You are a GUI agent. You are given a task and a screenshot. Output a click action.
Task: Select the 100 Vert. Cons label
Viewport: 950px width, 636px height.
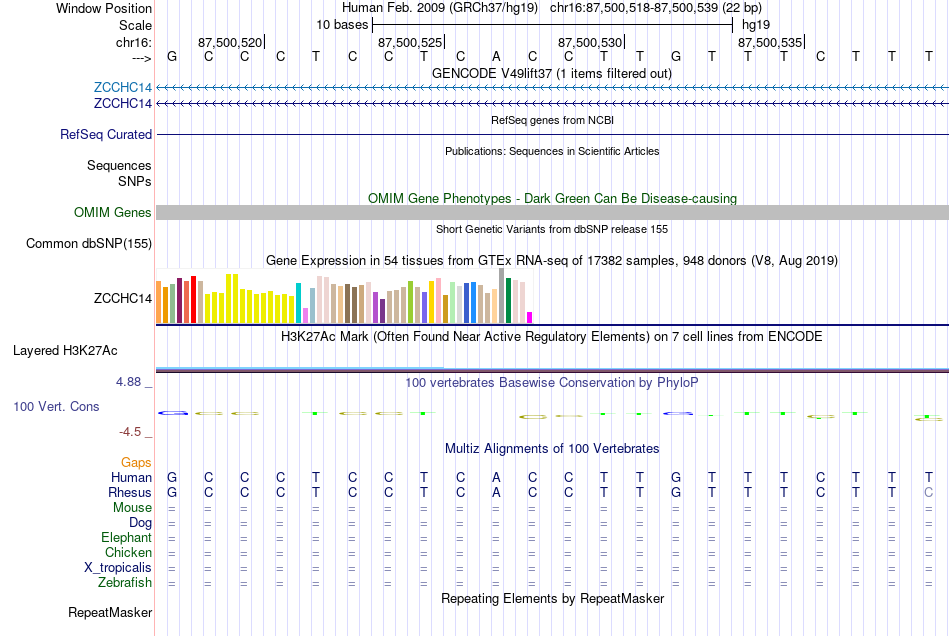pos(56,406)
